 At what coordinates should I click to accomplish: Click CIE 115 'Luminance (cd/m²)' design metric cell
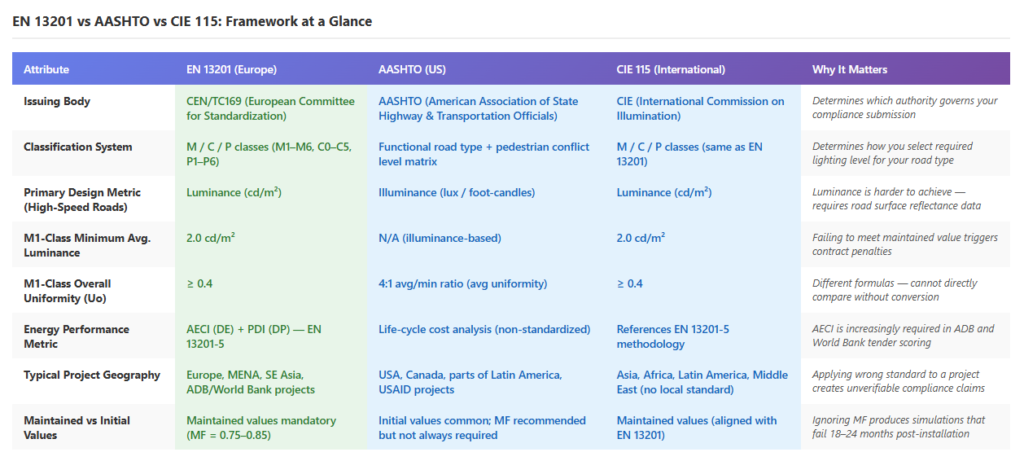664,193
